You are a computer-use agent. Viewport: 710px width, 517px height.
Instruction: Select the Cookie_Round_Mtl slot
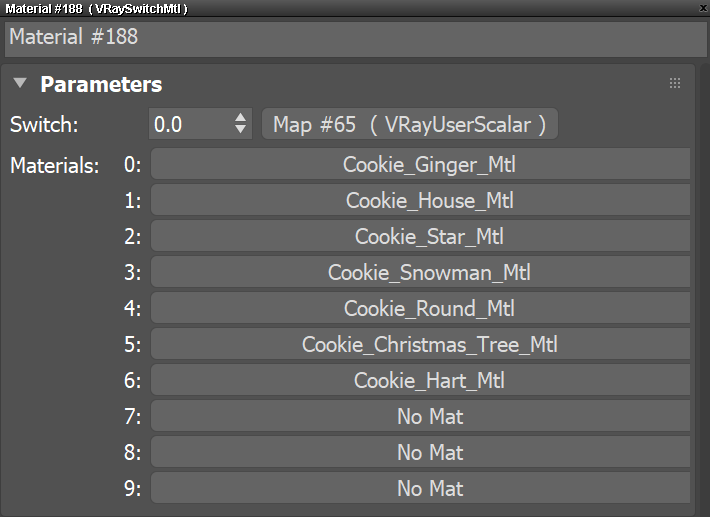[x=420, y=308]
